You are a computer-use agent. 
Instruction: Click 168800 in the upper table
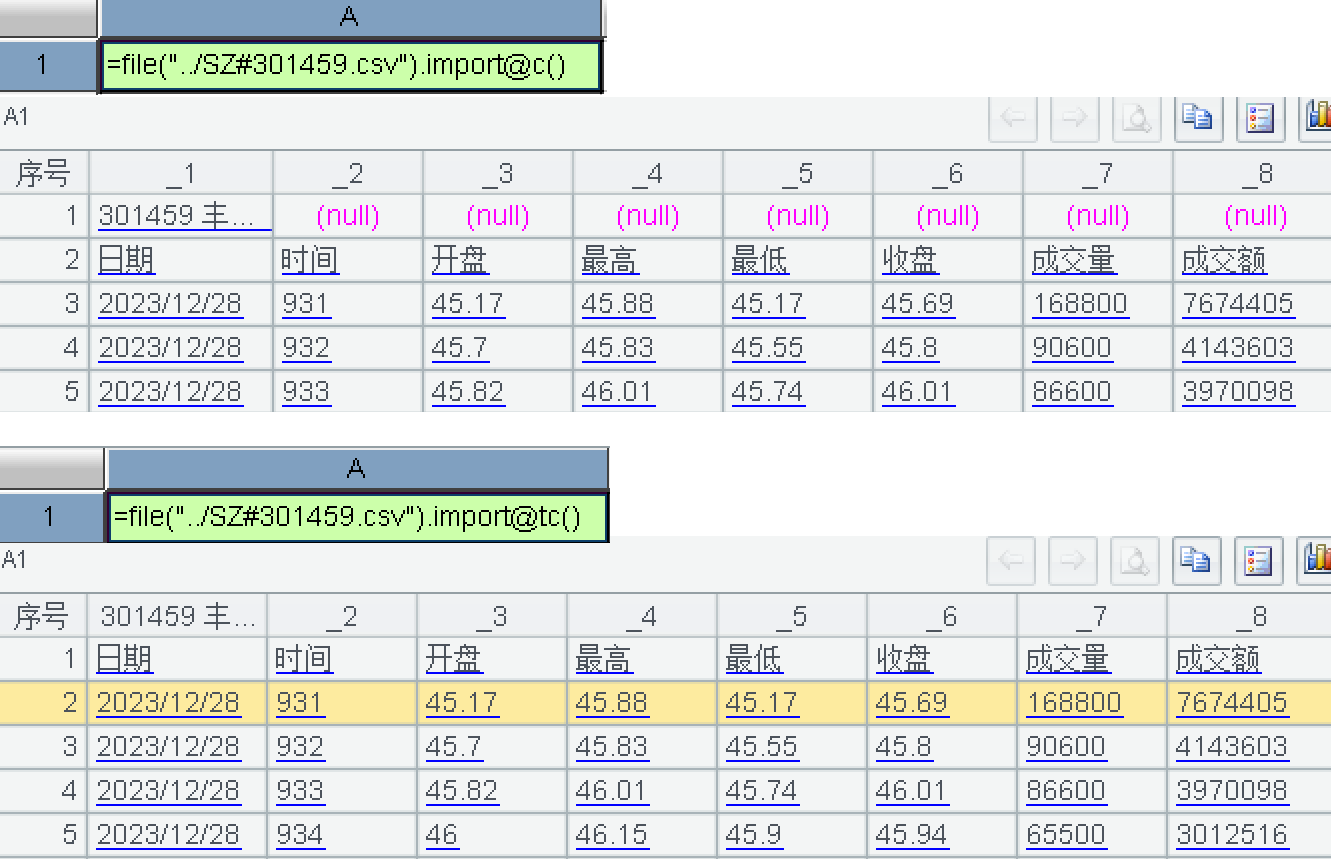click(x=1080, y=304)
